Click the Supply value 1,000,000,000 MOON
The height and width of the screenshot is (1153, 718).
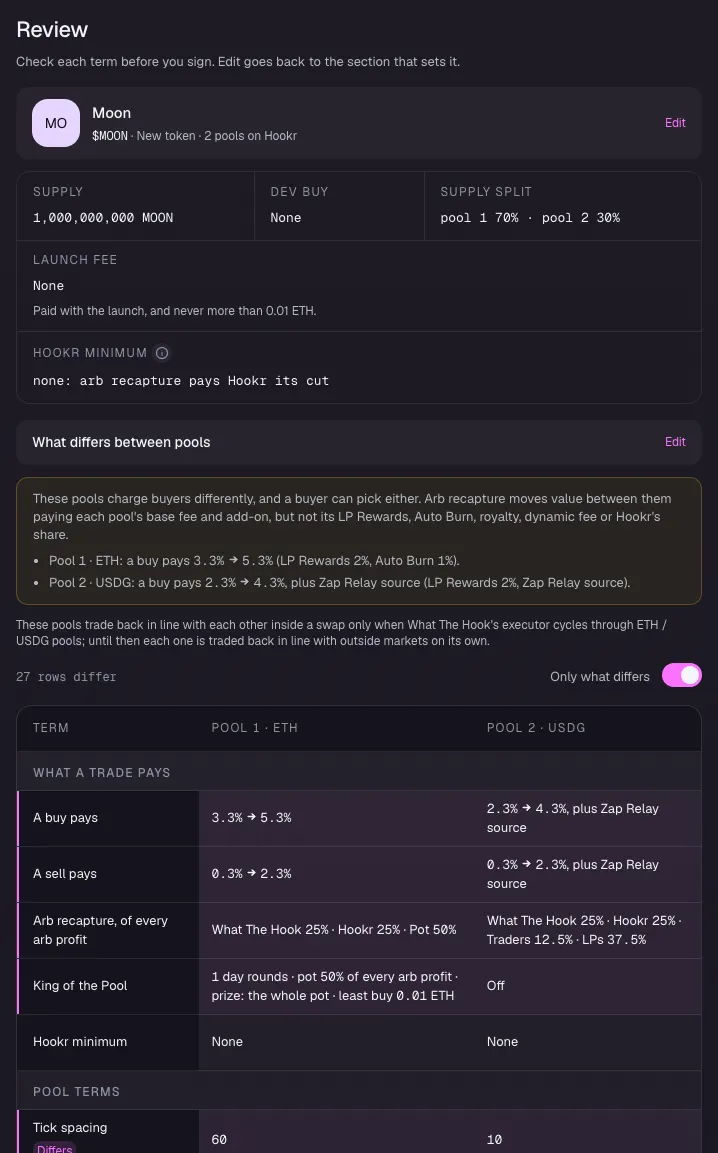coord(103,218)
